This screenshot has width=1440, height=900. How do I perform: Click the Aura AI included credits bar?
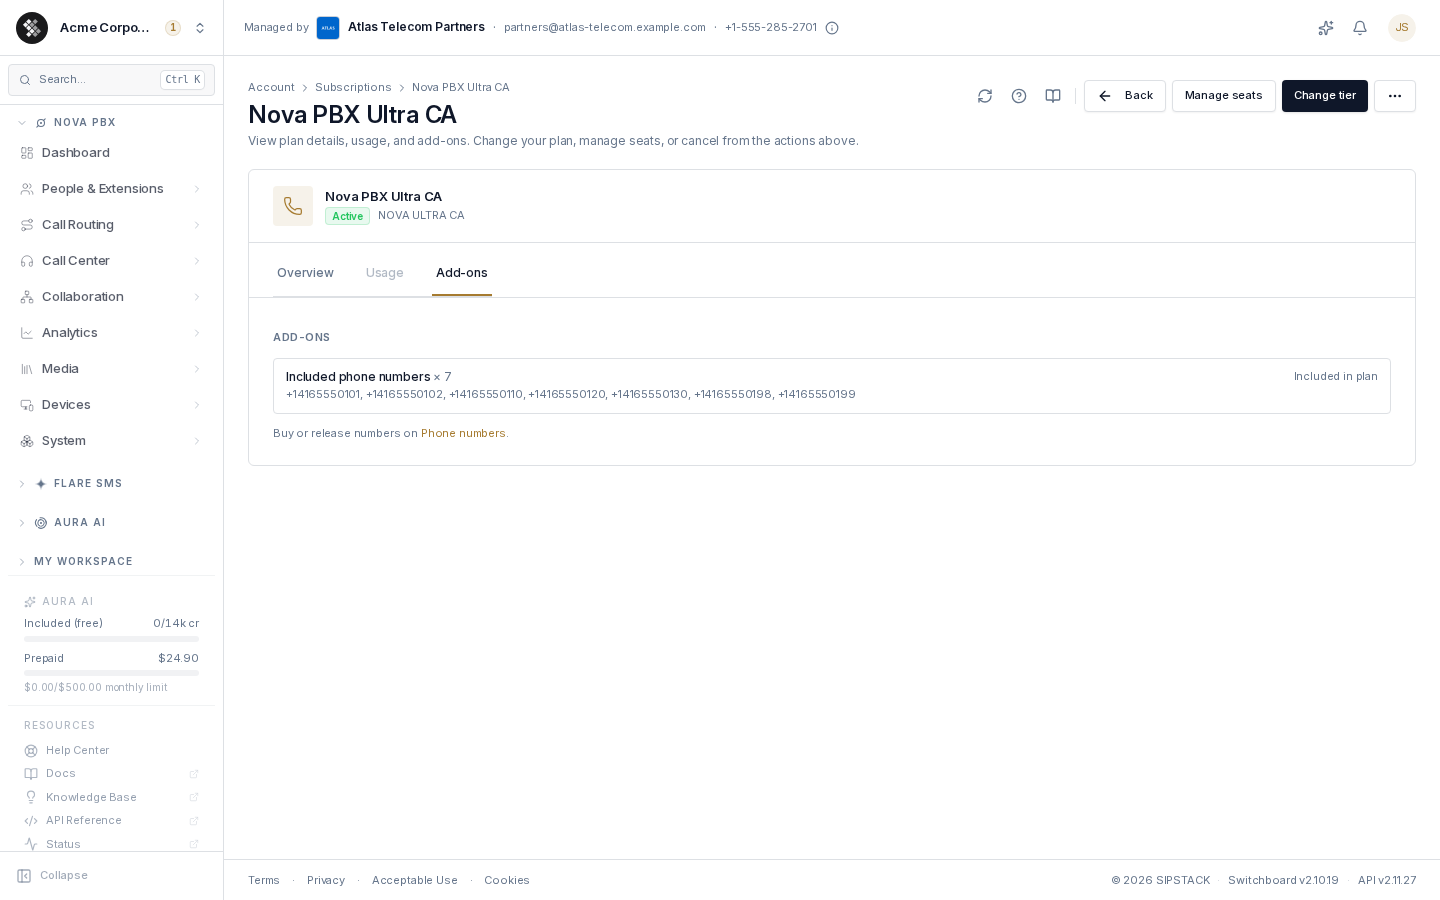coord(111,639)
